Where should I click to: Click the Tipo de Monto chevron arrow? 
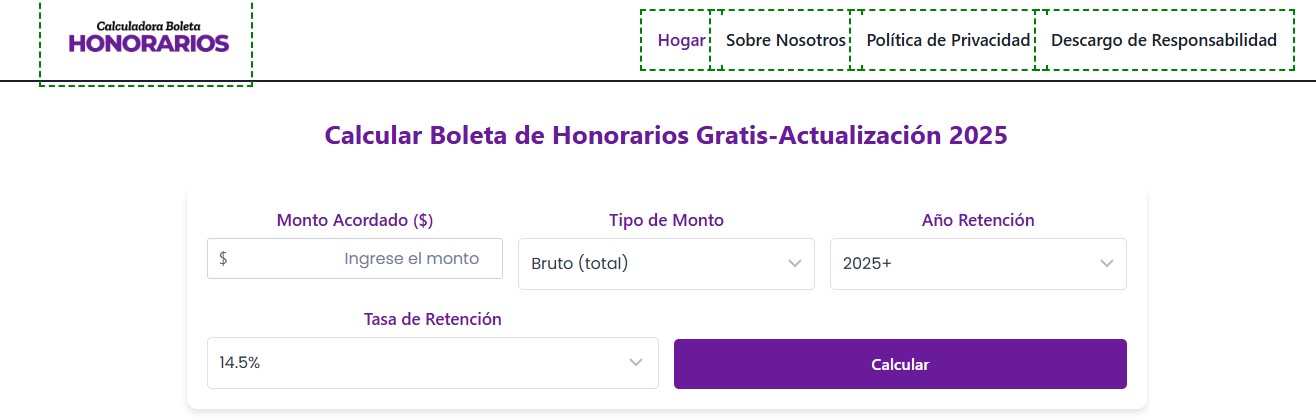795,263
